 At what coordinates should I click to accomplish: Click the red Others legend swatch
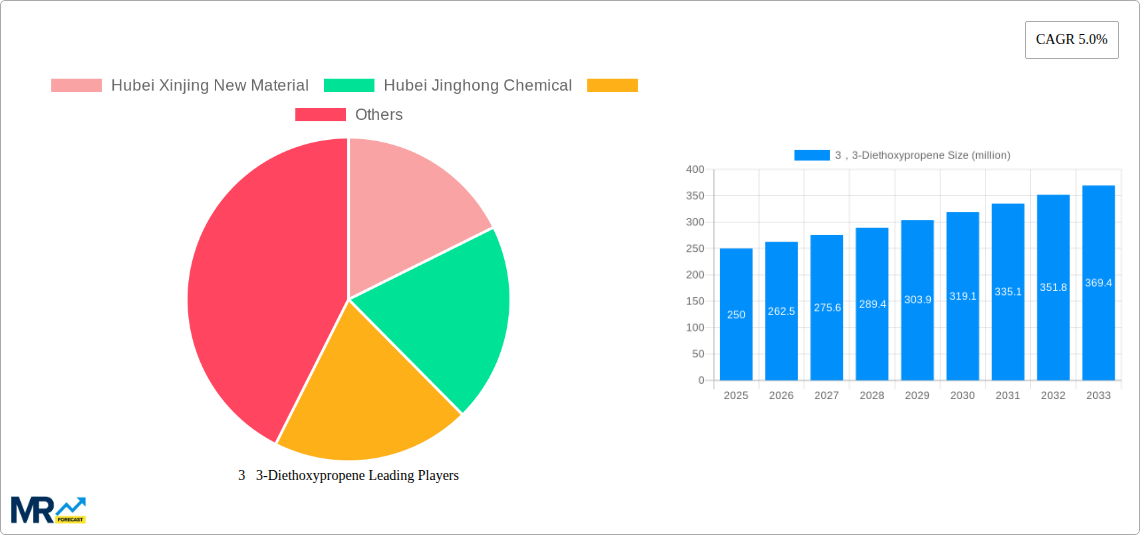pyautogui.click(x=320, y=115)
